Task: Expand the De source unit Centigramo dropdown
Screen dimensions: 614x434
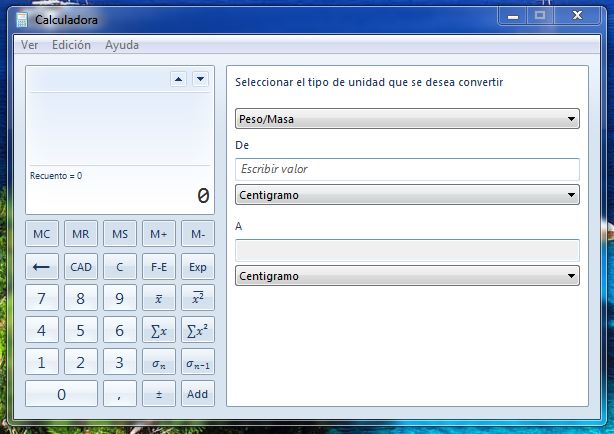Action: point(407,195)
